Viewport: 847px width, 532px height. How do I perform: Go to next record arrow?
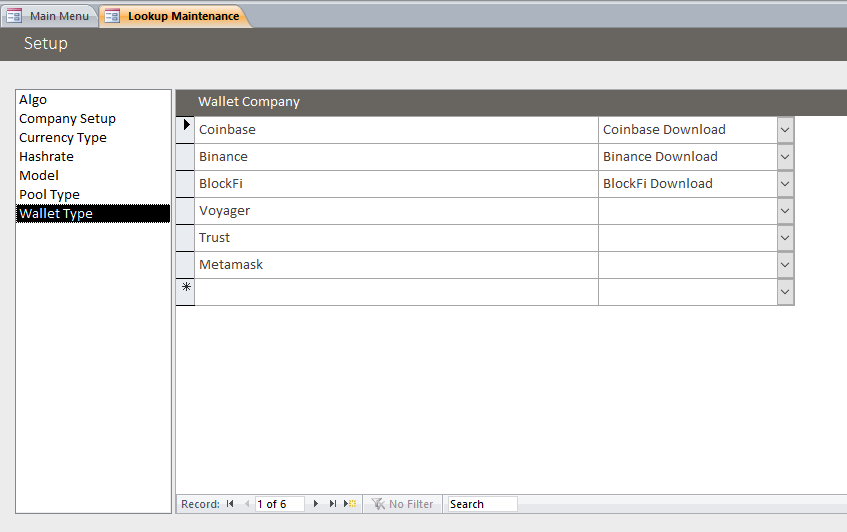pos(316,504)
